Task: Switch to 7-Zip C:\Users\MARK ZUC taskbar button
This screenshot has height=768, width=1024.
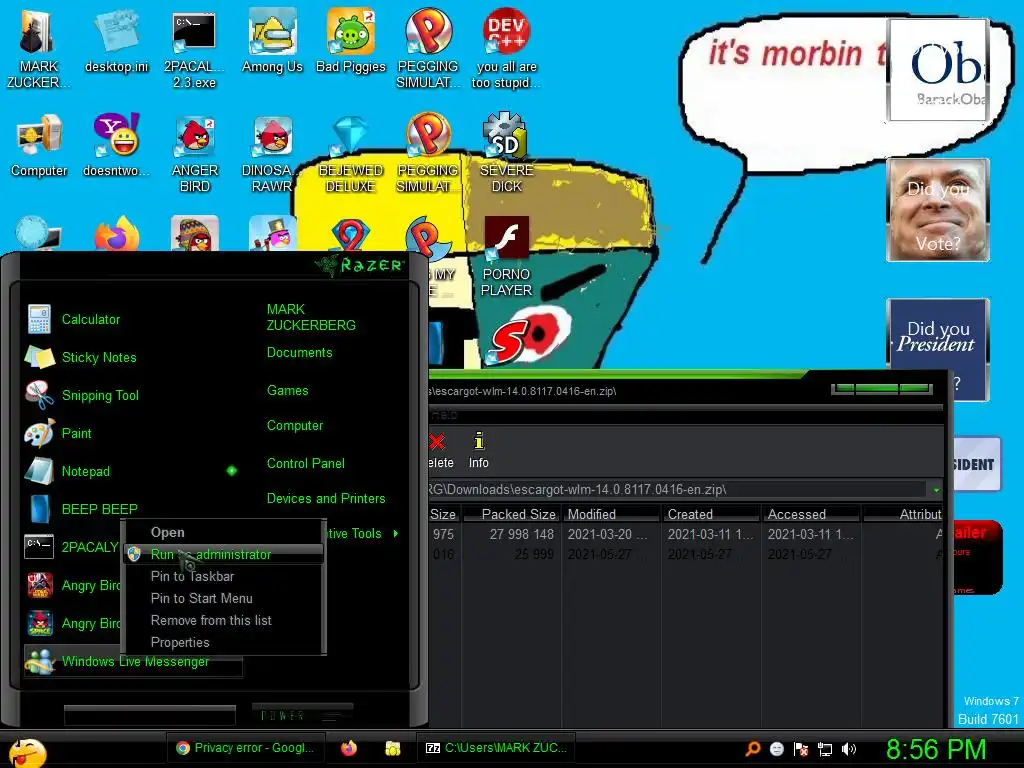Action: pos(496,748)
